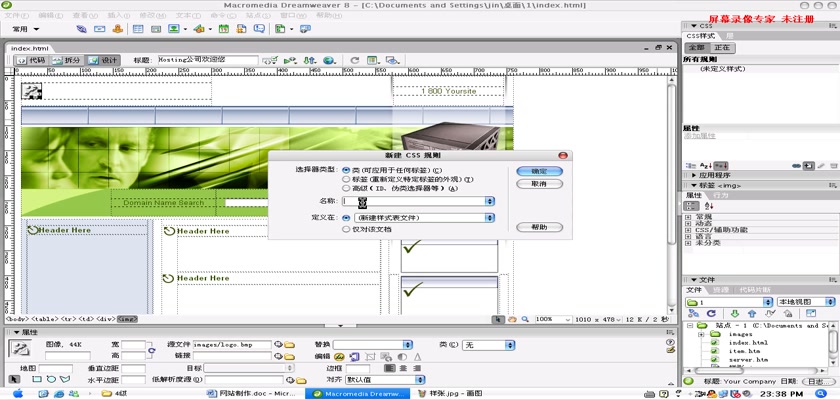
Task: Expand the 'CSS/辅助功能' attribute category
Action: click(688, 230)
